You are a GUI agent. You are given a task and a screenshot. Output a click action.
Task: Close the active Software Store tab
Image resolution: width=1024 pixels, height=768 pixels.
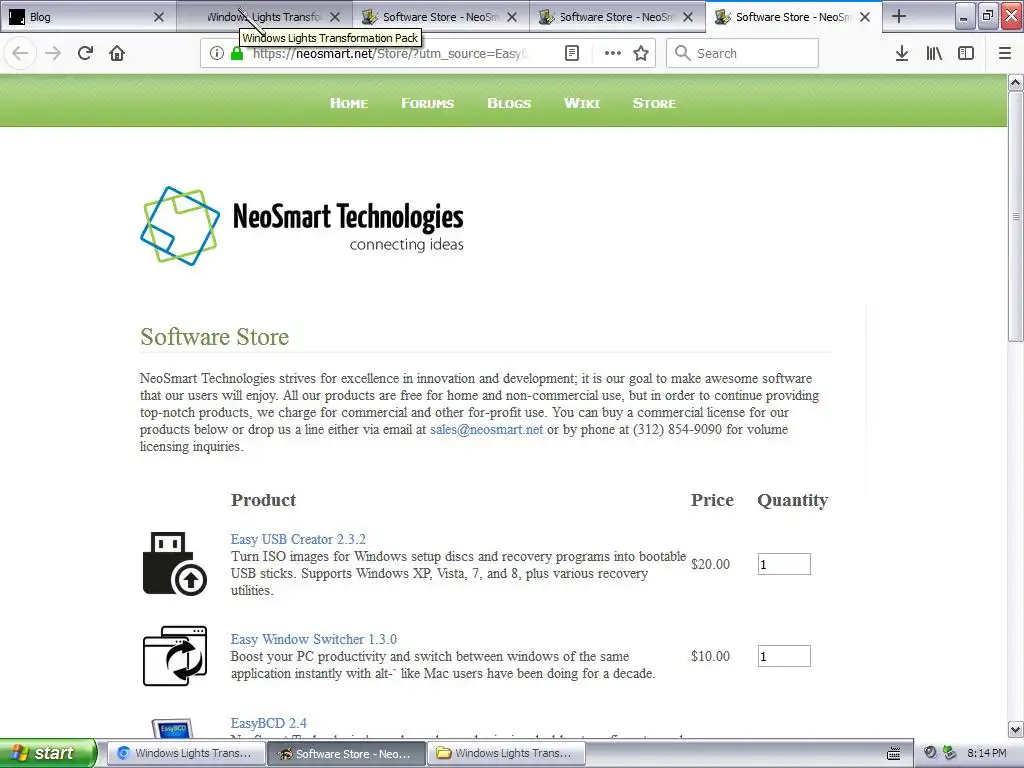[865, 17]
